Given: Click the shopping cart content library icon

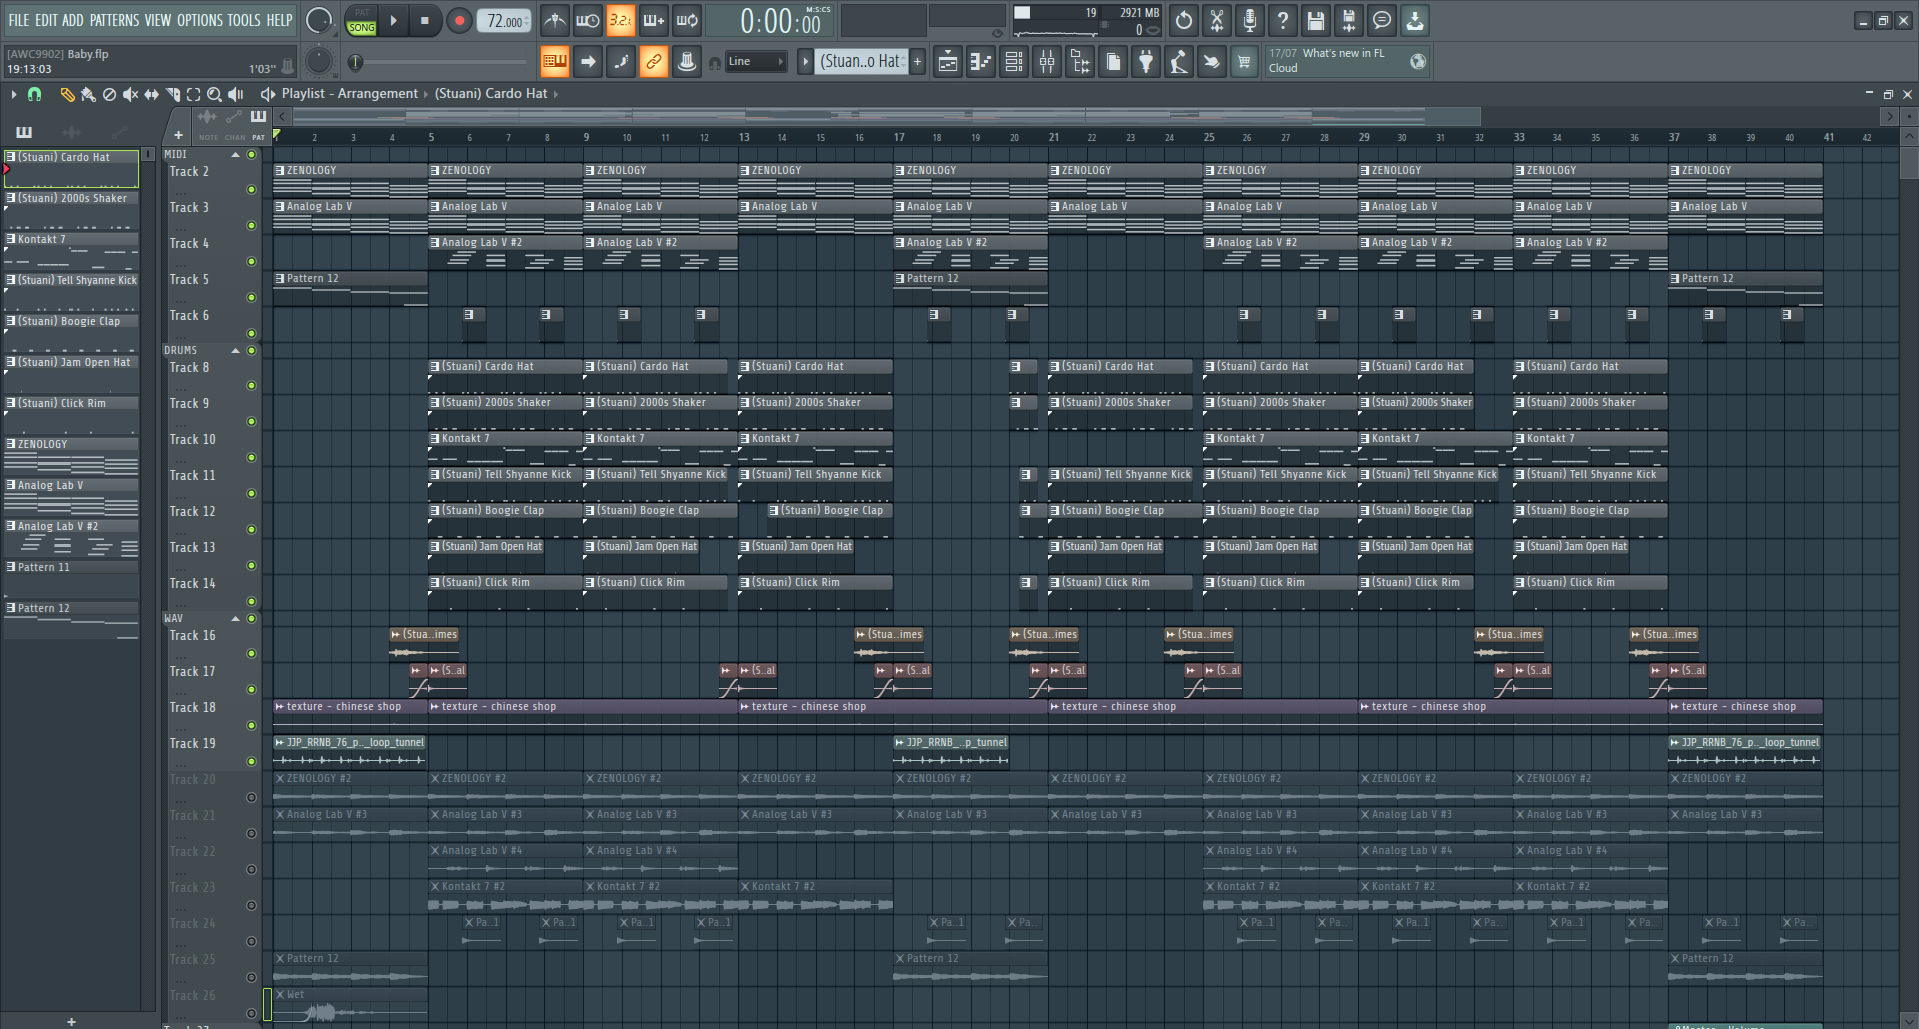Looking at the screenshot, I should click(x=1244, y=62).
